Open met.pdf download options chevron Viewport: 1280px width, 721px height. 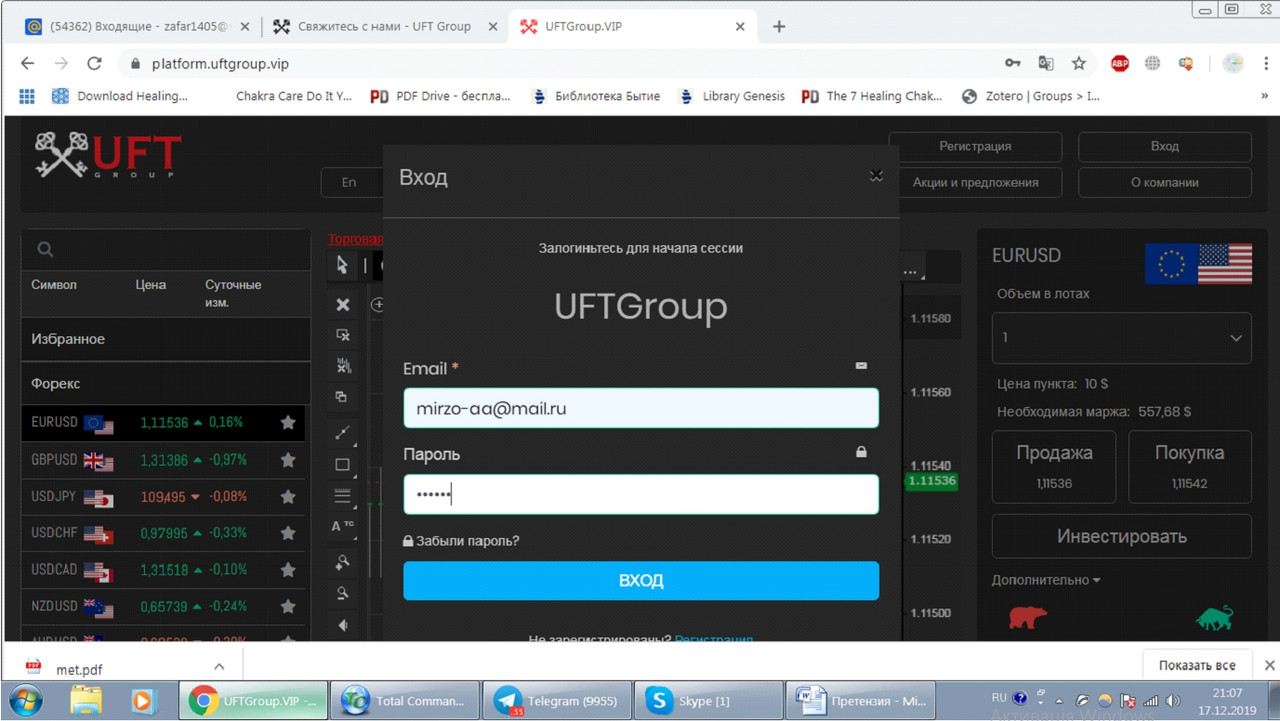pyautogui.click(x=219, y=666)
